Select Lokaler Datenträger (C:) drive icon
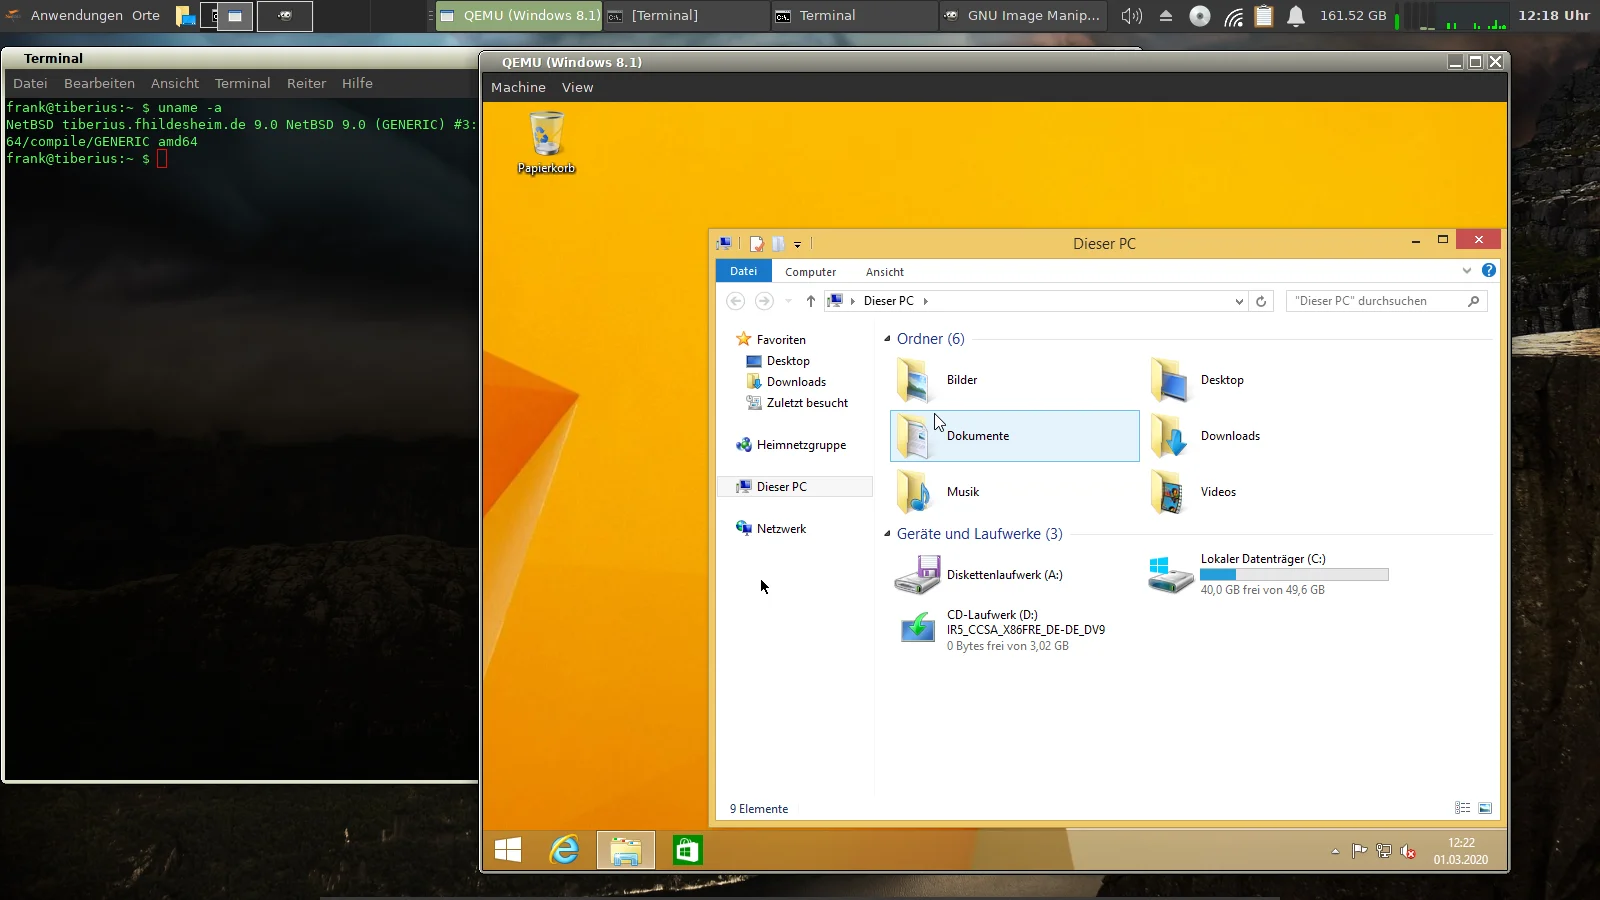 [x=1170, y=575]
